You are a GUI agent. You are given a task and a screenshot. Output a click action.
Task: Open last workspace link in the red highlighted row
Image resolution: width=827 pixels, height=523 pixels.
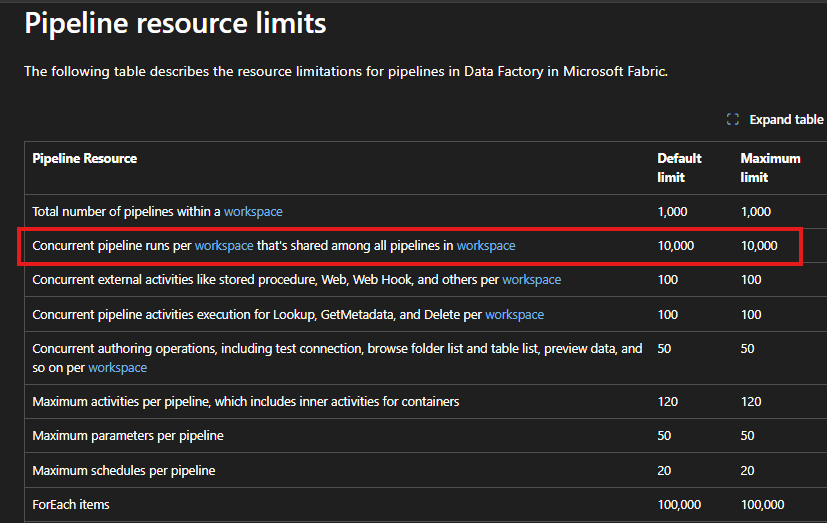(x=486, y=246)
